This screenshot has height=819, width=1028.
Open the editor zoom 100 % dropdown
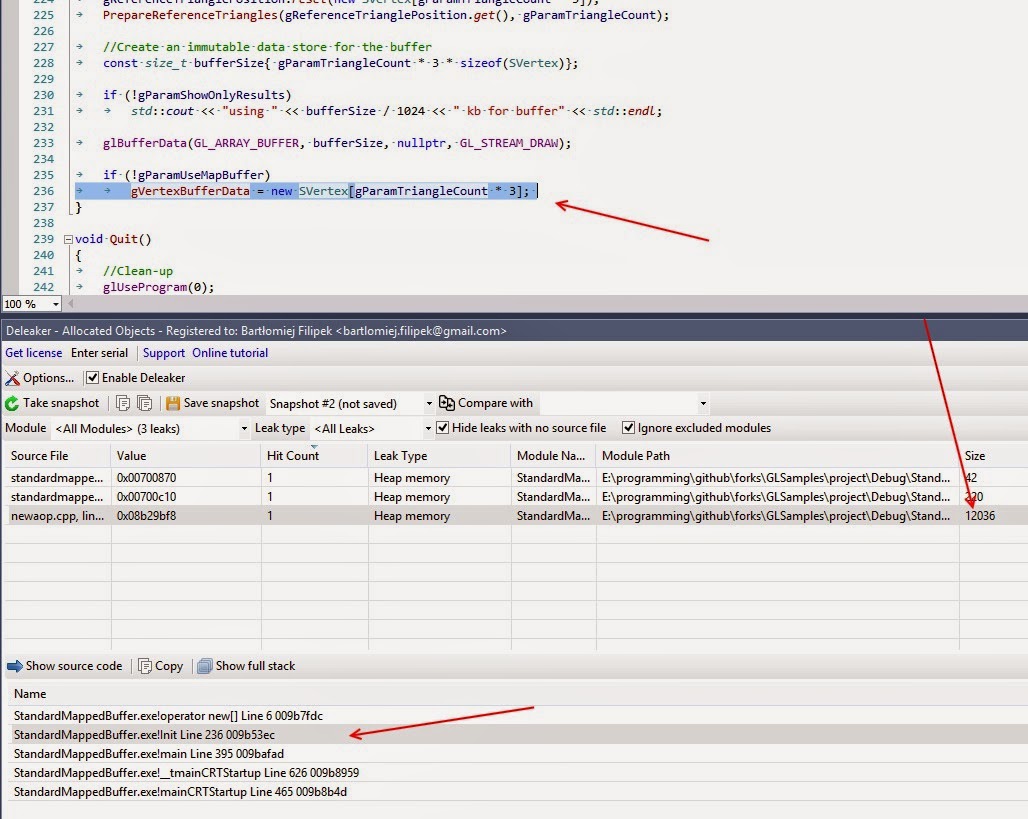click(x=55, y=304)
